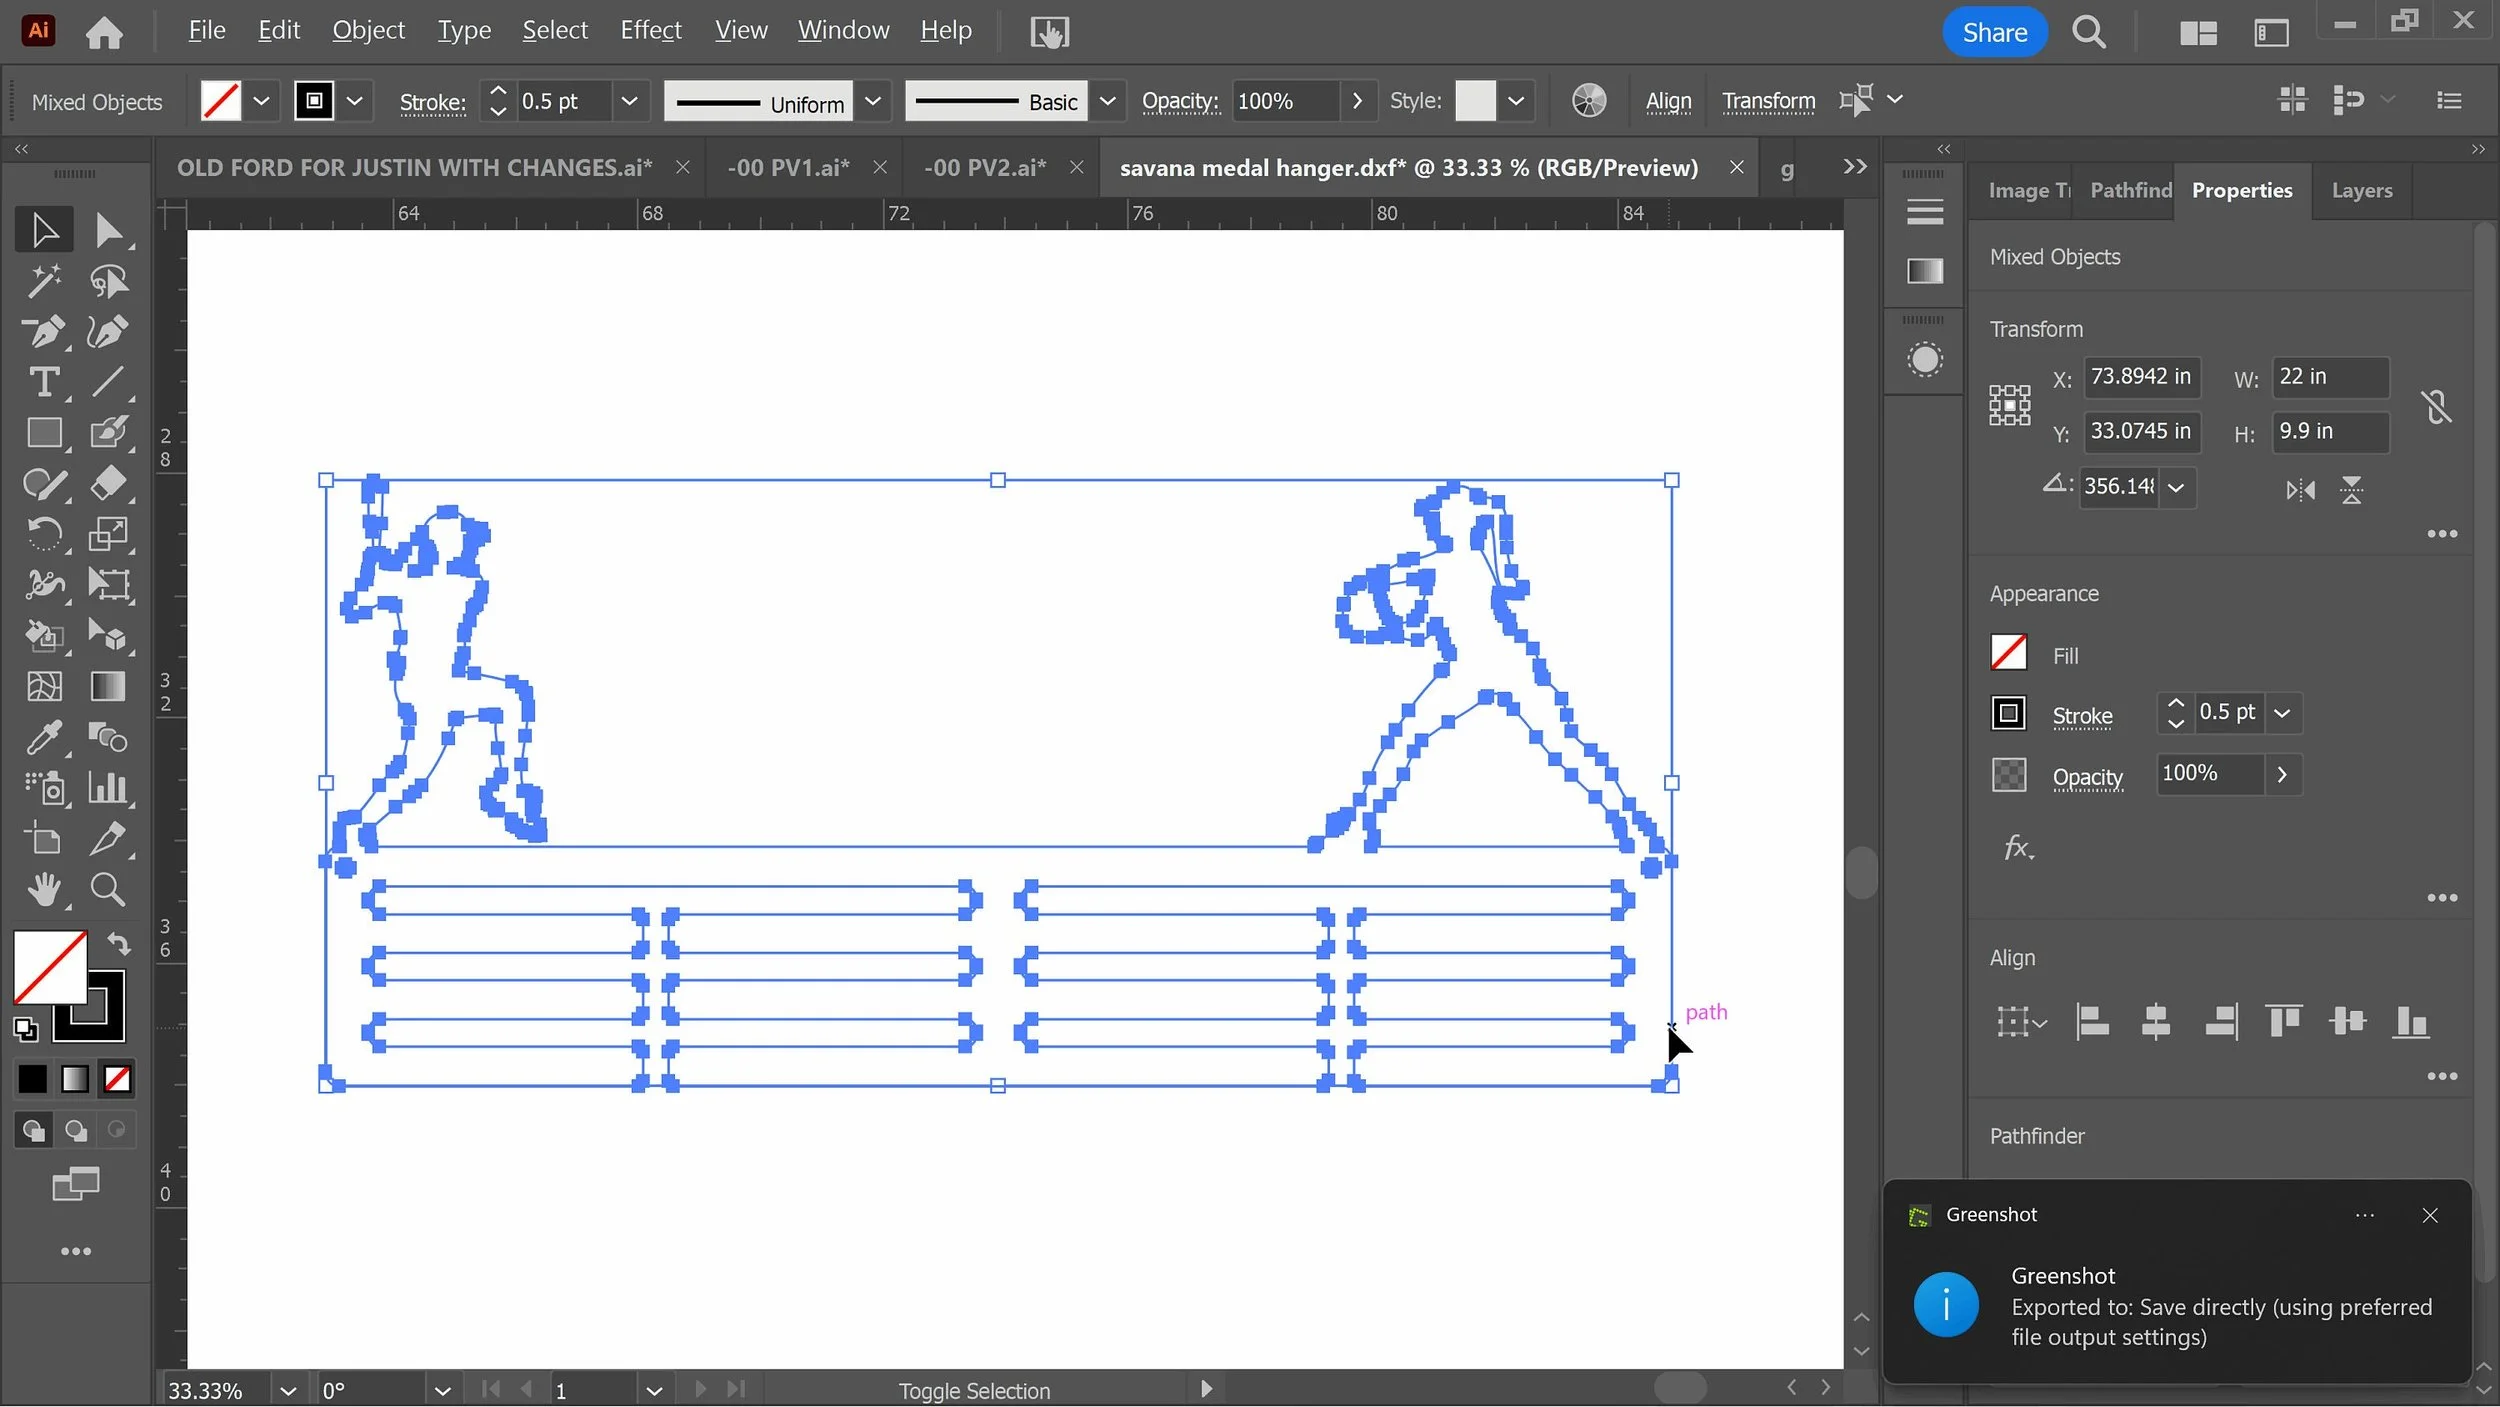Select the Type tool
Viewport: 2500px width, 1407px height.
coord(43,382)
